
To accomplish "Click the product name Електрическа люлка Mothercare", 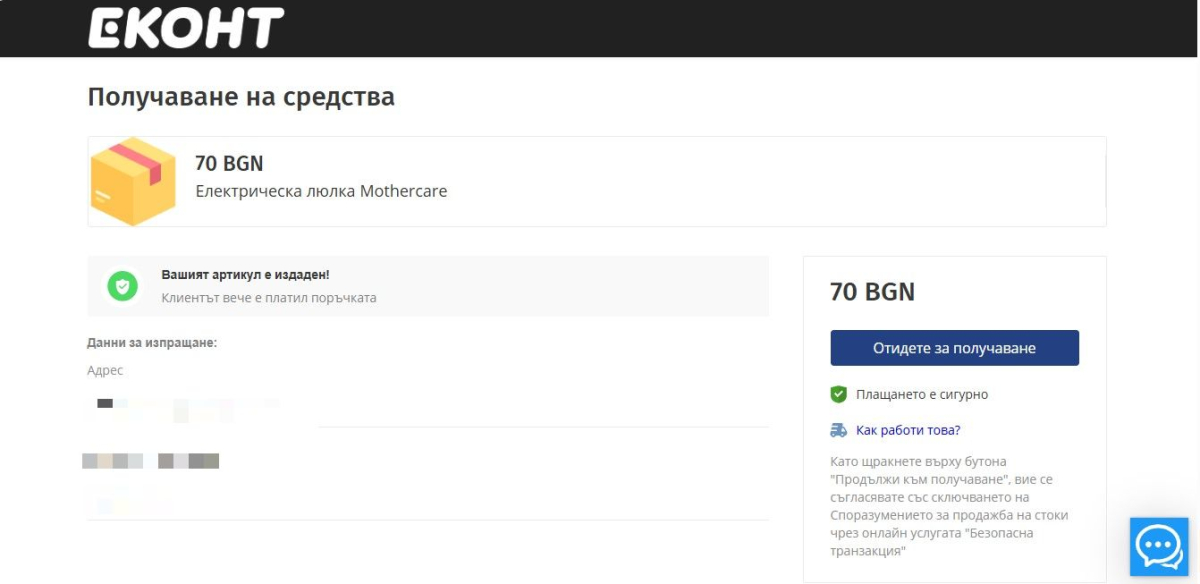I will click(x=321, y=191).
